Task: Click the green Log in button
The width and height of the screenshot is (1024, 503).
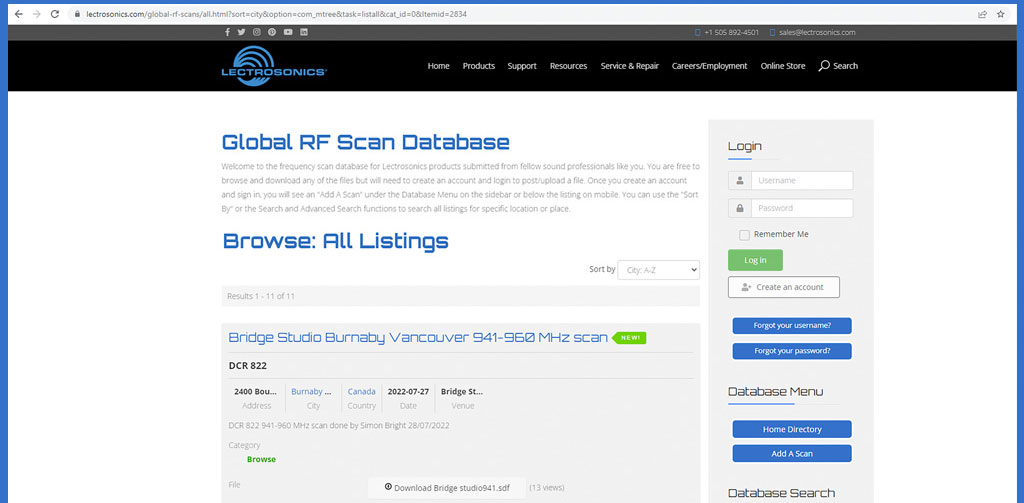Action: (x=755, y=260)
